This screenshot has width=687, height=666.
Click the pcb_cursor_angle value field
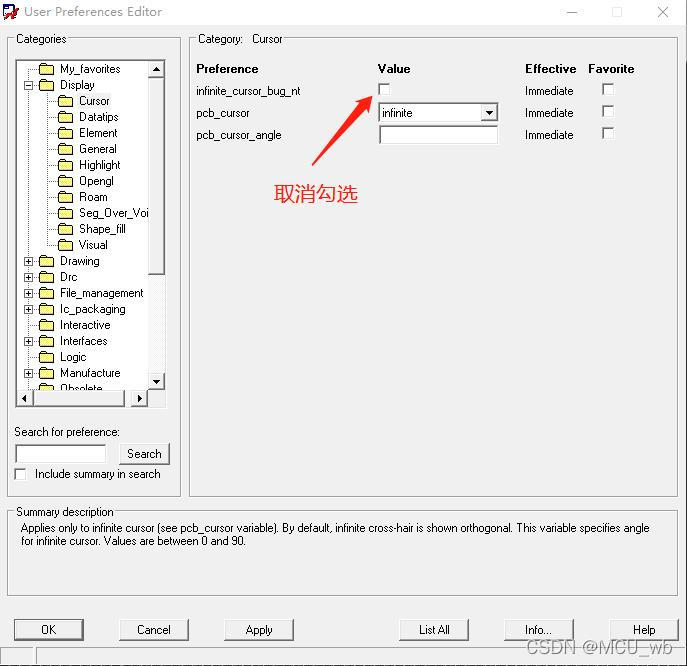click(438, 135)
